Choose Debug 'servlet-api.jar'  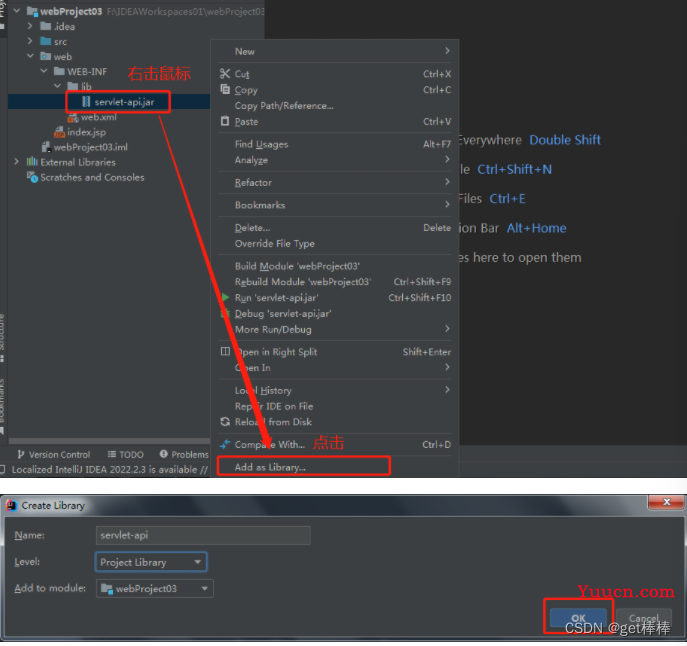335,313
